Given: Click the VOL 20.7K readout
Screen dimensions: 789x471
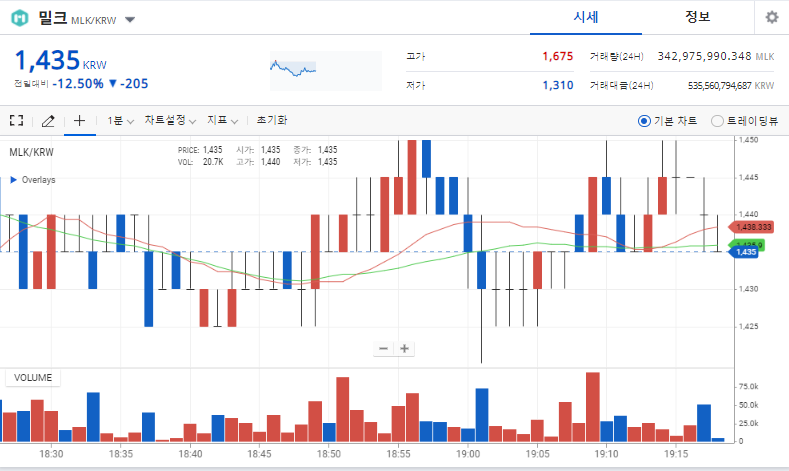Looking at the screenshot, I should click(x=200, y=162).
